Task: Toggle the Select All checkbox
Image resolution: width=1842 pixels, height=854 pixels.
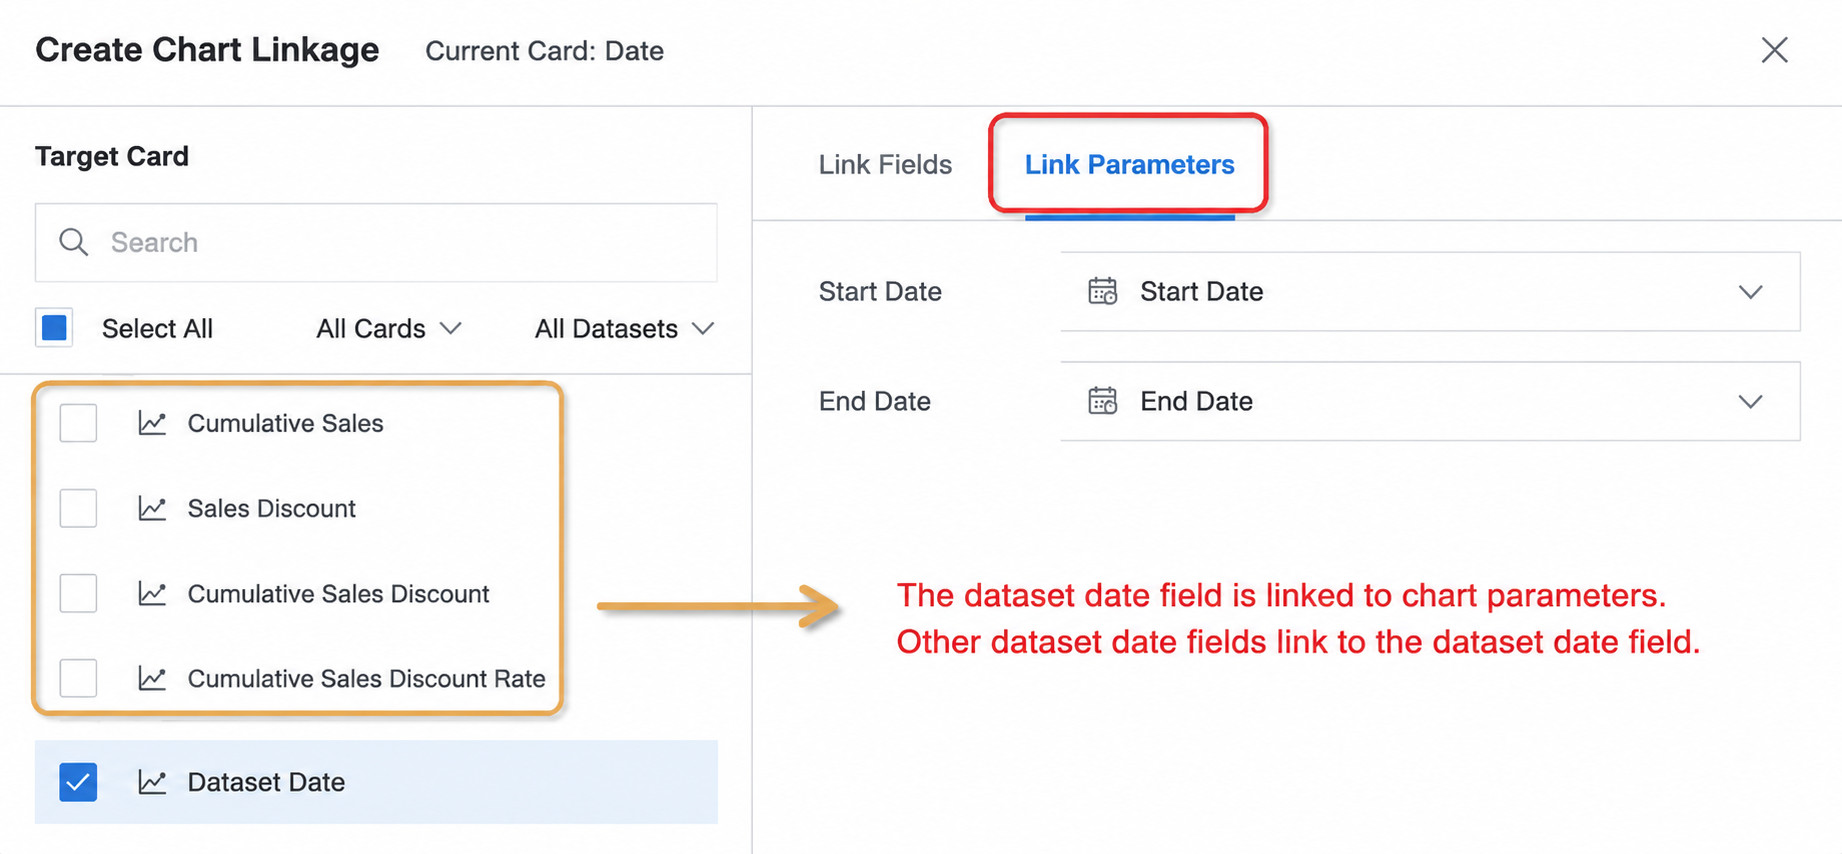Action: click(x=54, y=328)
